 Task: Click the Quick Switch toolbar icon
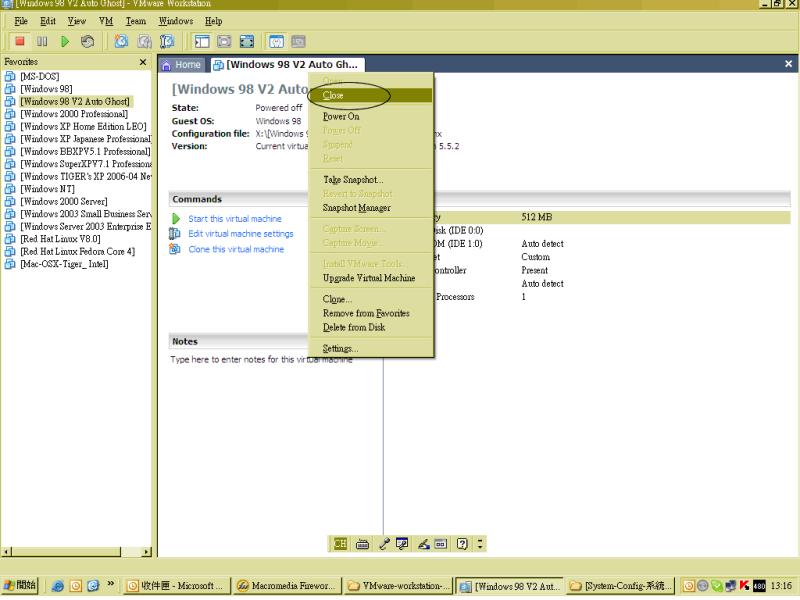tap(224, 41)
